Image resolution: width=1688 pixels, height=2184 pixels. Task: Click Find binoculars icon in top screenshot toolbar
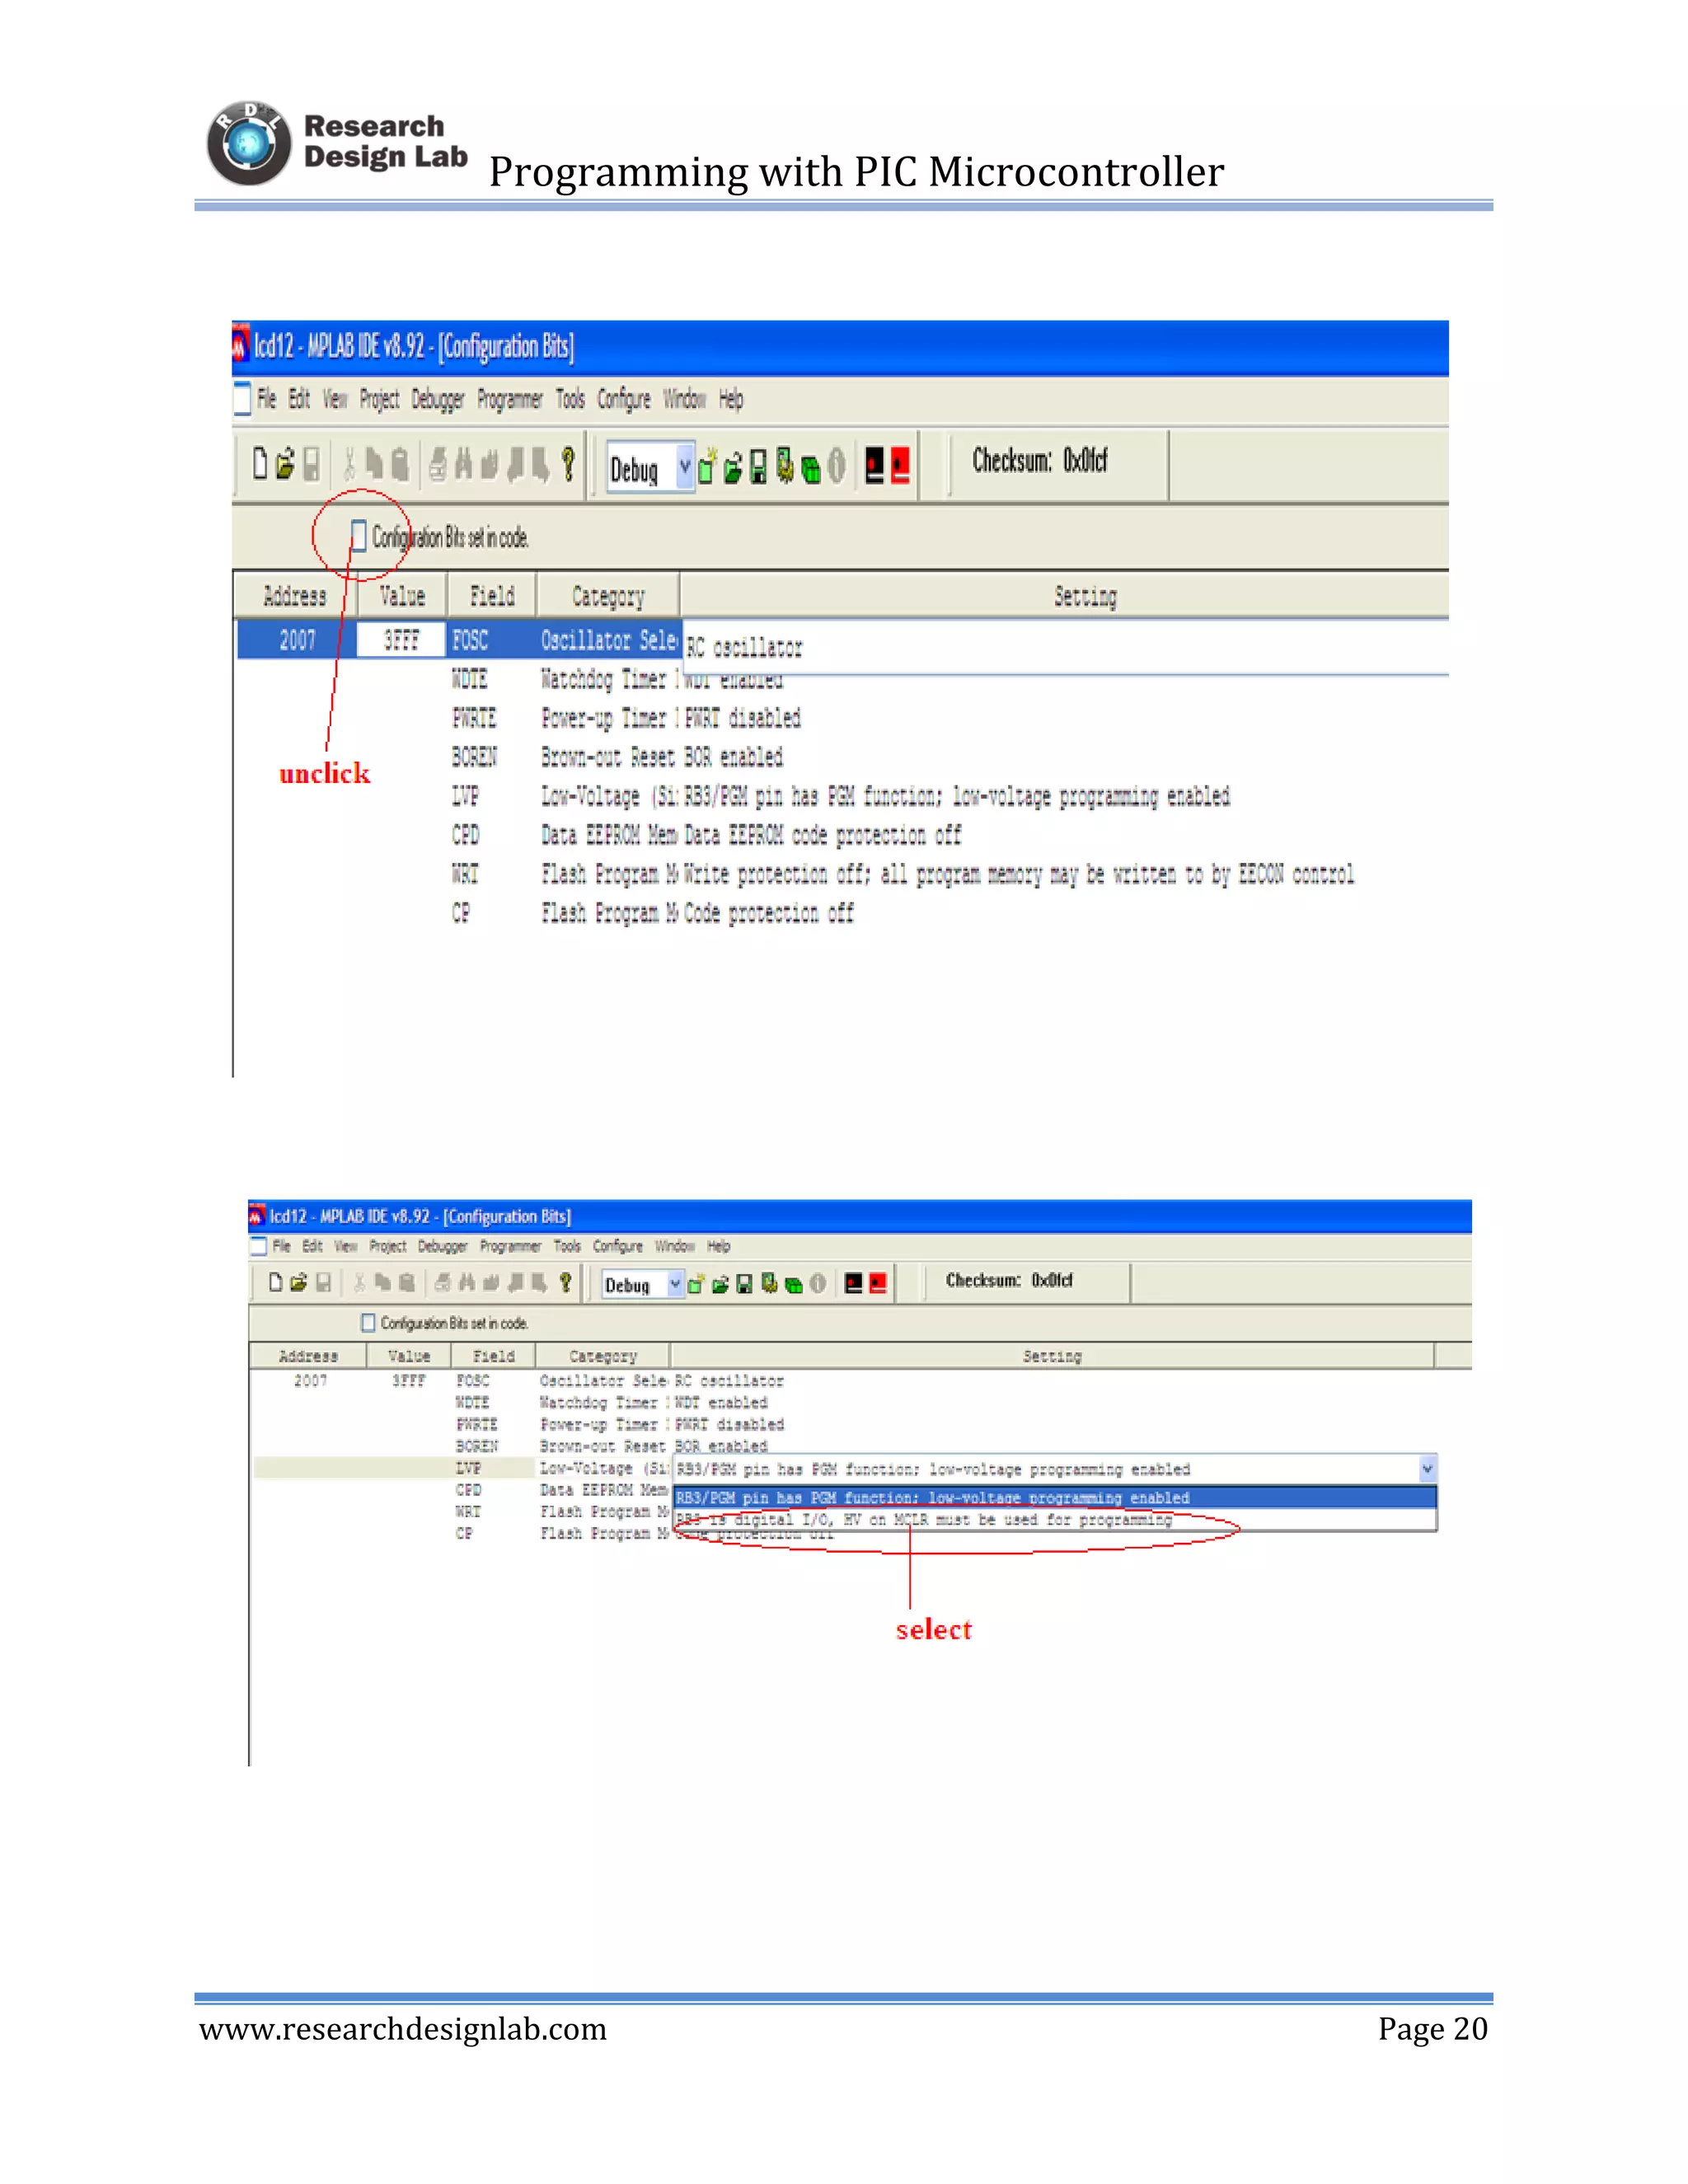coord(463,464)
